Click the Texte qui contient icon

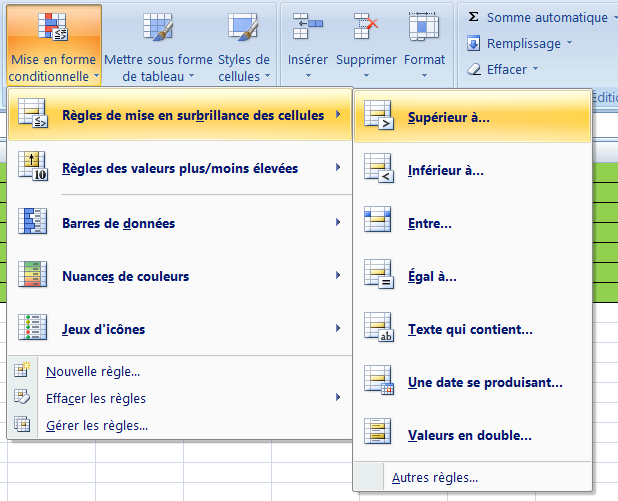click(x=379, y=327)
